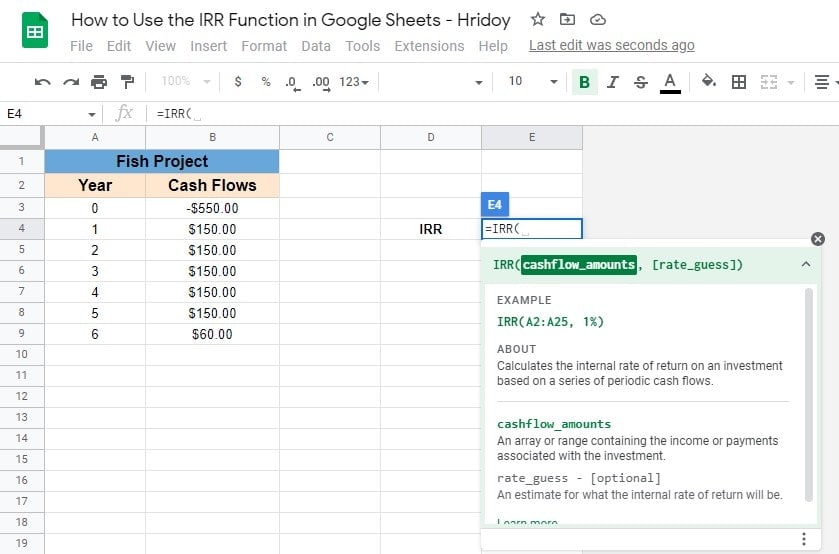Image resolution: width=839 pixels, height=554 pixels.
Task: Open More formats 123 dropdown
Action: pos(354,82)
